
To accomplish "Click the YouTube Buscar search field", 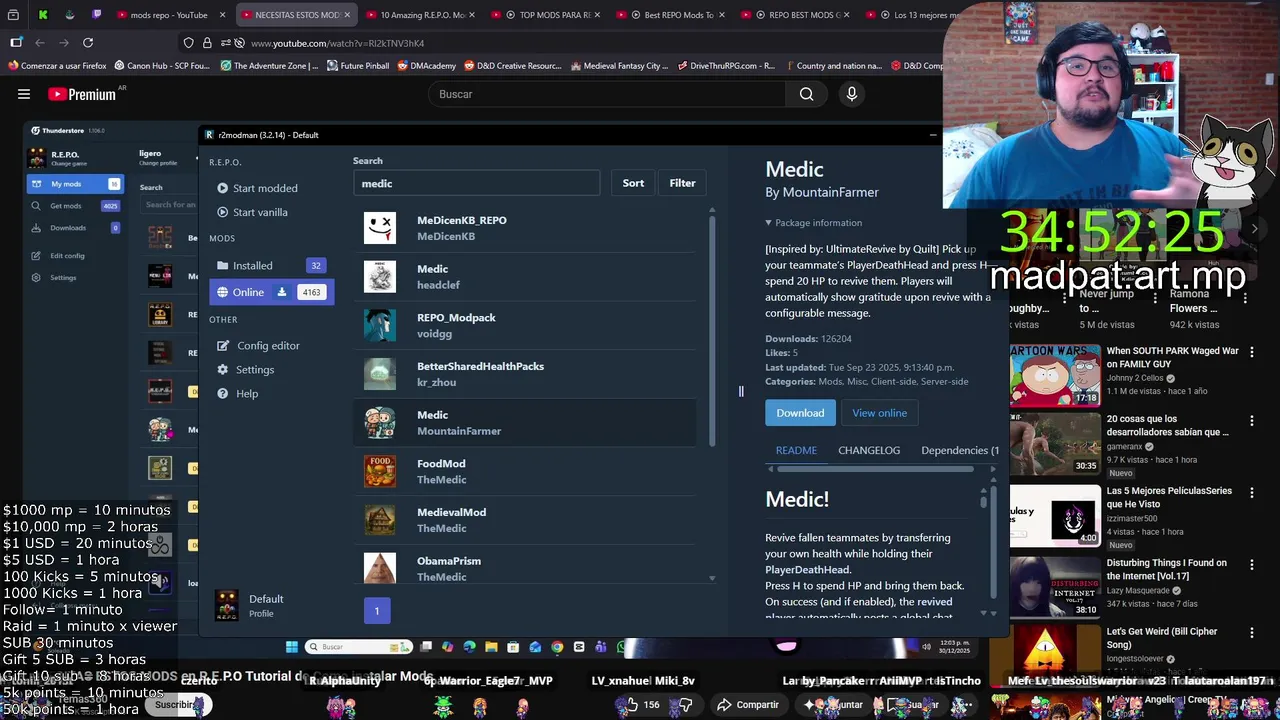I will coord(605,94).
